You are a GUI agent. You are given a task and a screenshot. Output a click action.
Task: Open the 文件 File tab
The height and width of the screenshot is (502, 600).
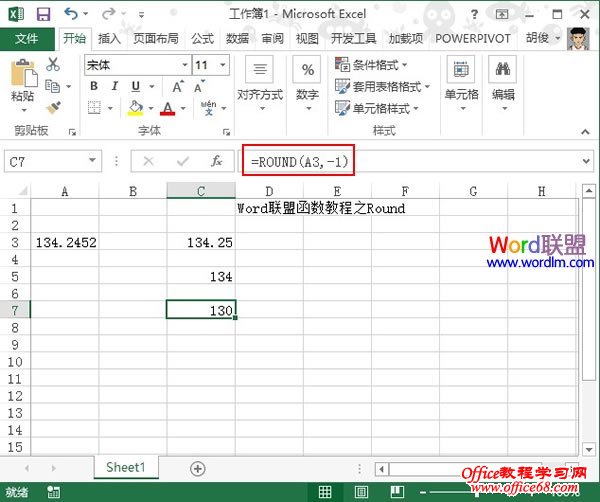click(27, 39)
